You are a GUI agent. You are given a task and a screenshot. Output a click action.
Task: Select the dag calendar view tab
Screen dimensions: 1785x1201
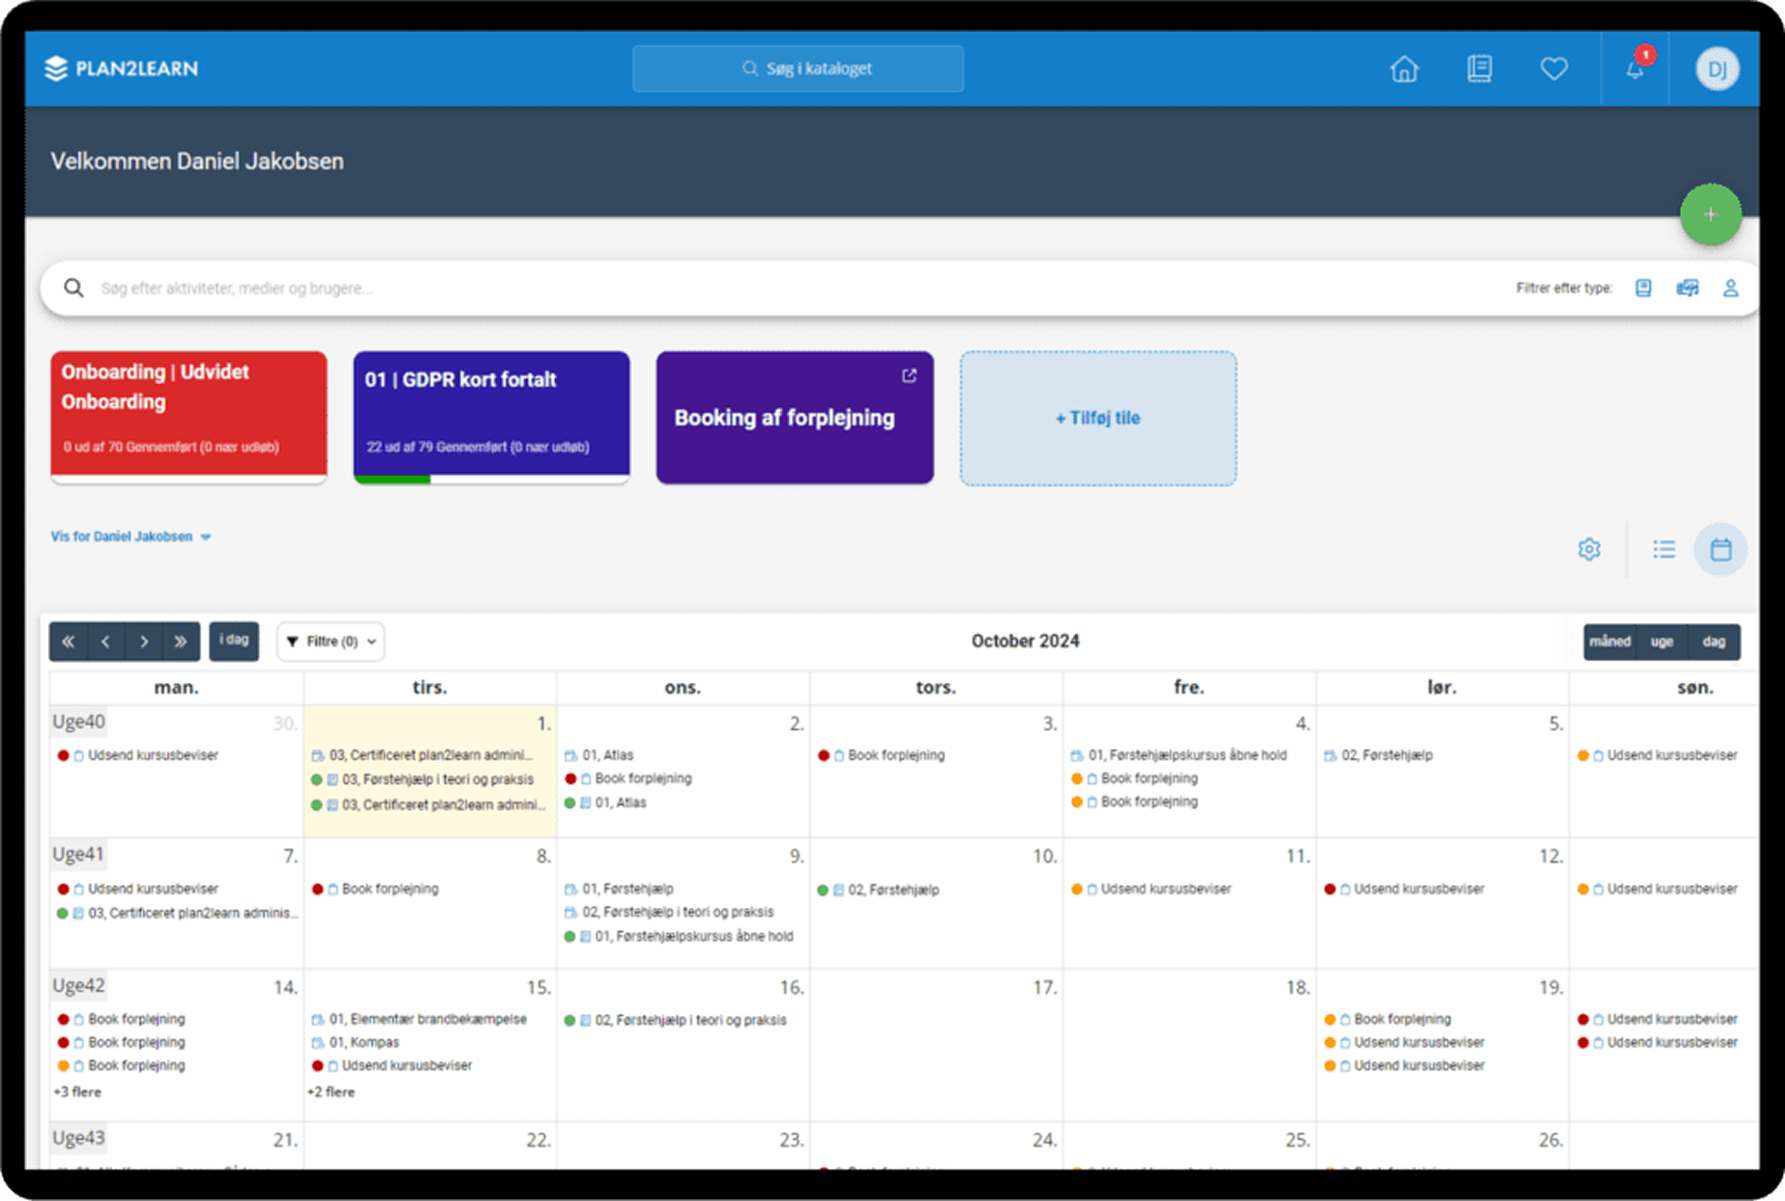[x=1713, y=642]
